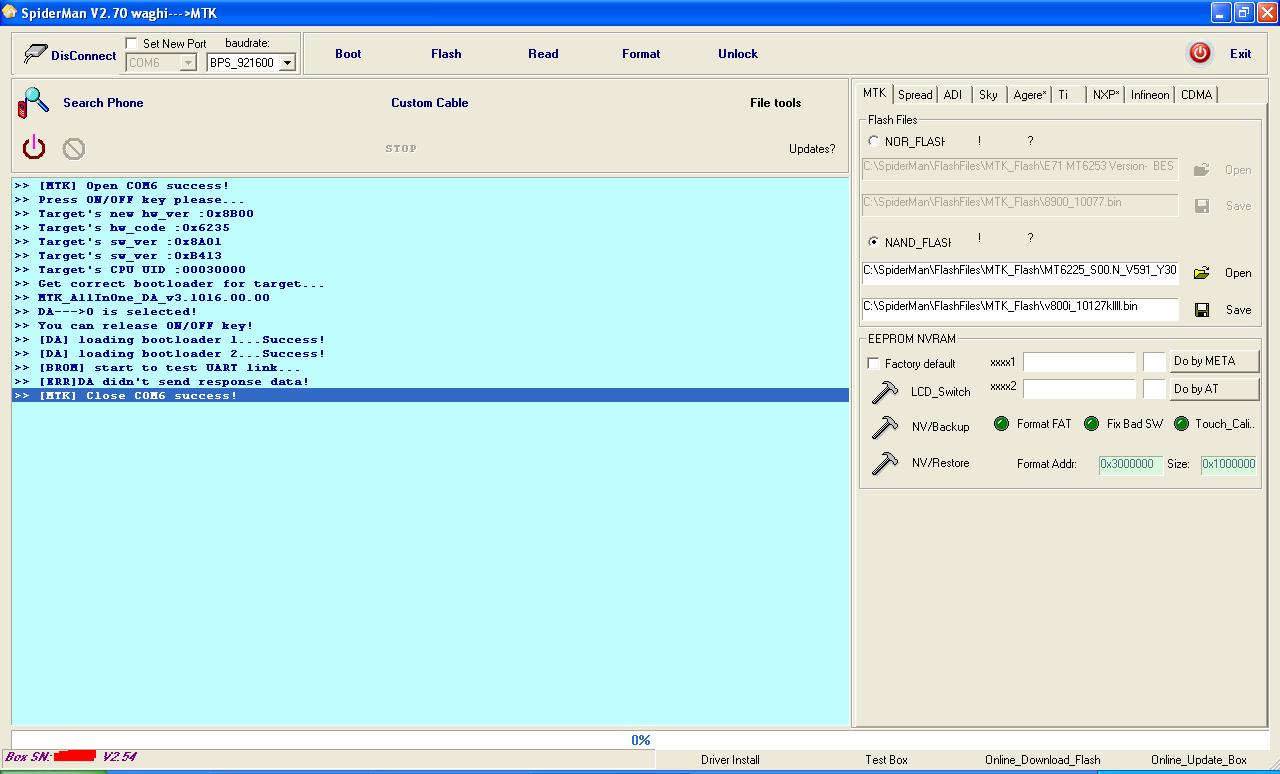Click the red Exit power icon
Image resolution: width=1280 pixels, height=774 pixels.
(x=1200, y=54)
